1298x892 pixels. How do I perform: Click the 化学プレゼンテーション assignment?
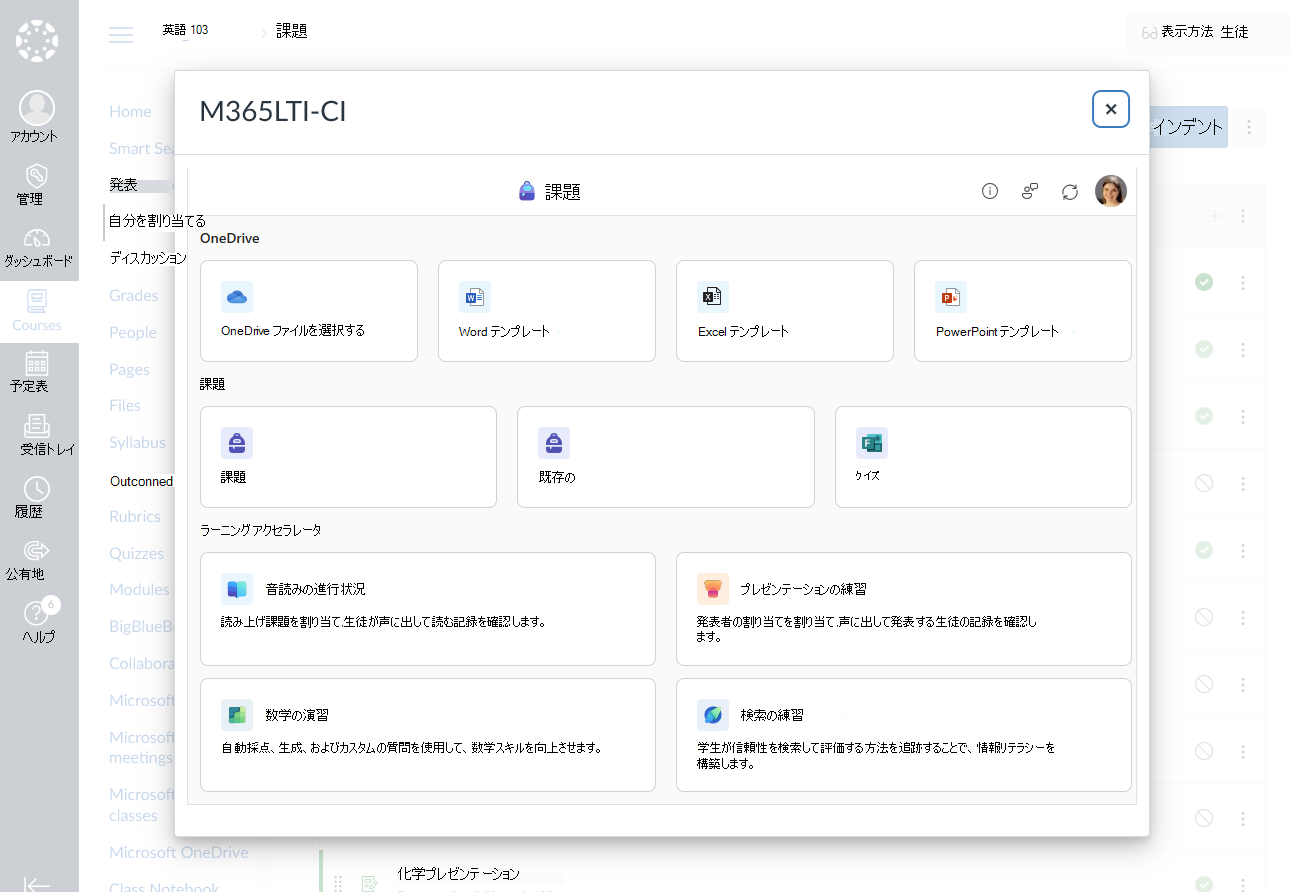coord(458,874)
